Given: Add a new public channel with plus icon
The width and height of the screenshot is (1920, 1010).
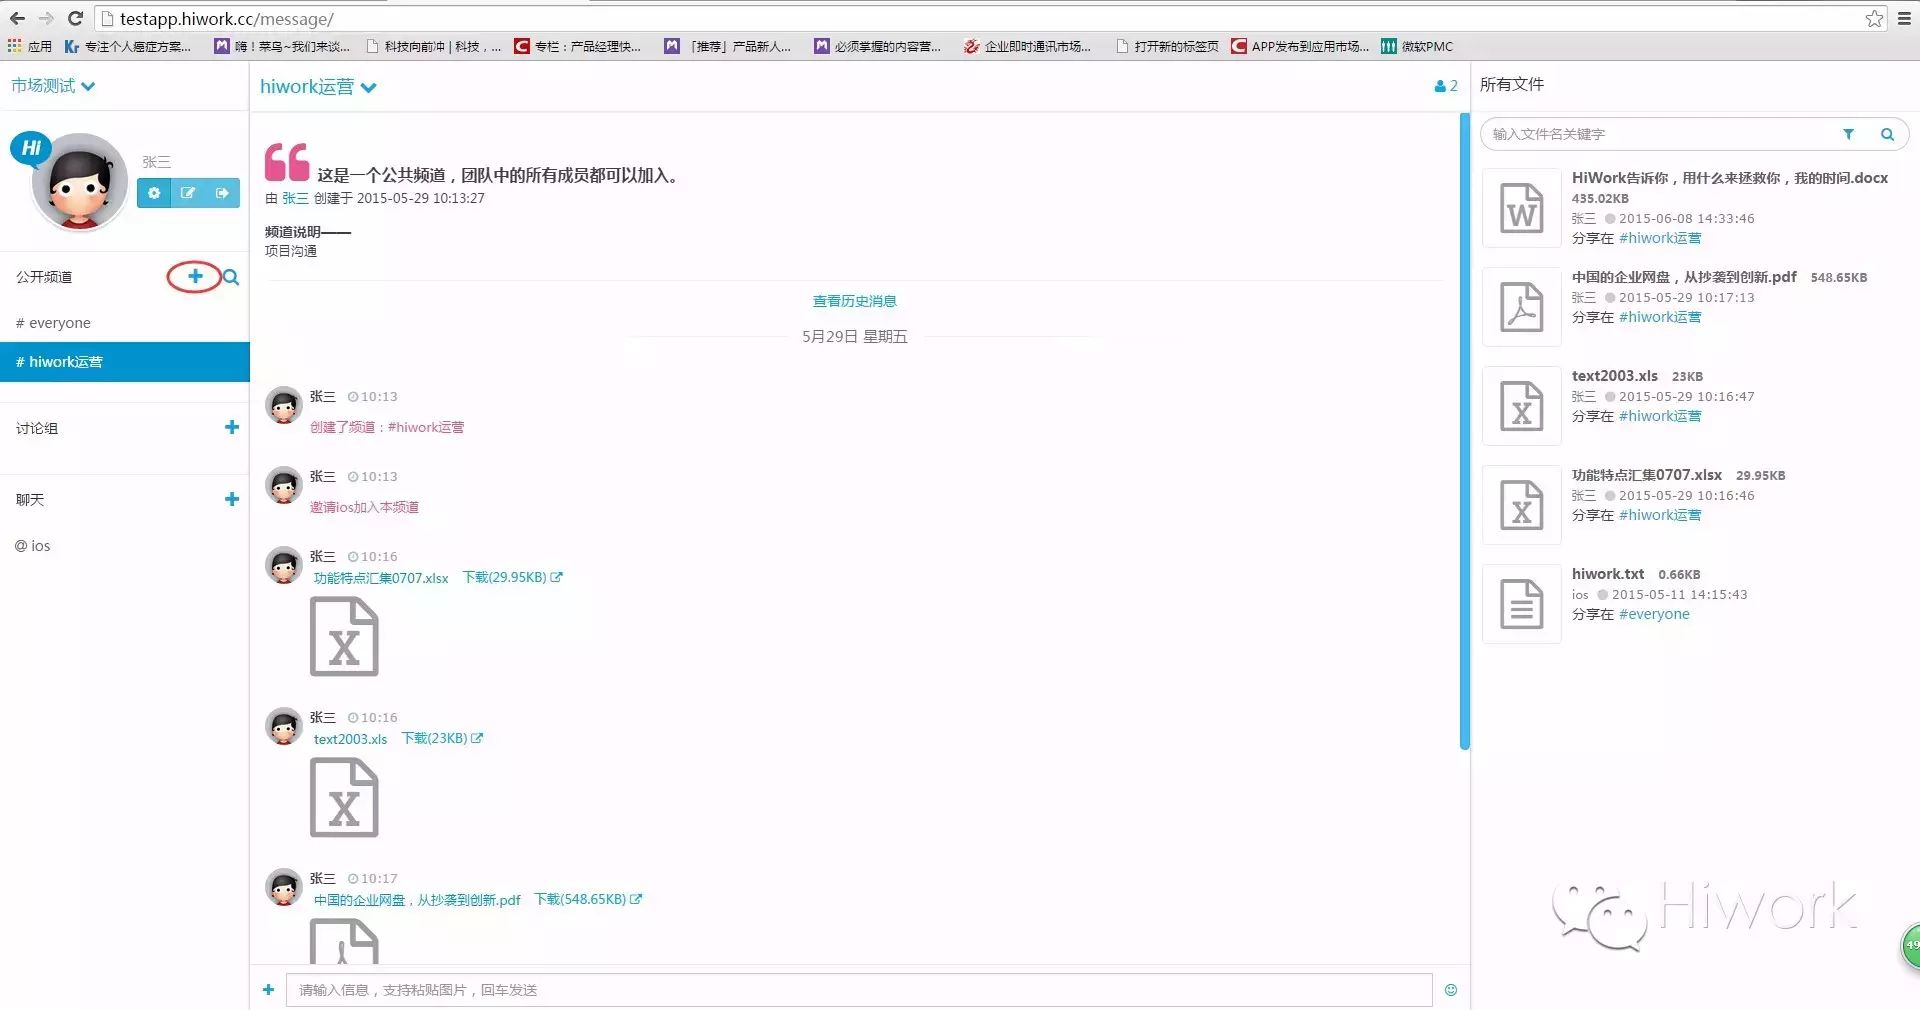Looking at the screenshot, I should 195,276.
